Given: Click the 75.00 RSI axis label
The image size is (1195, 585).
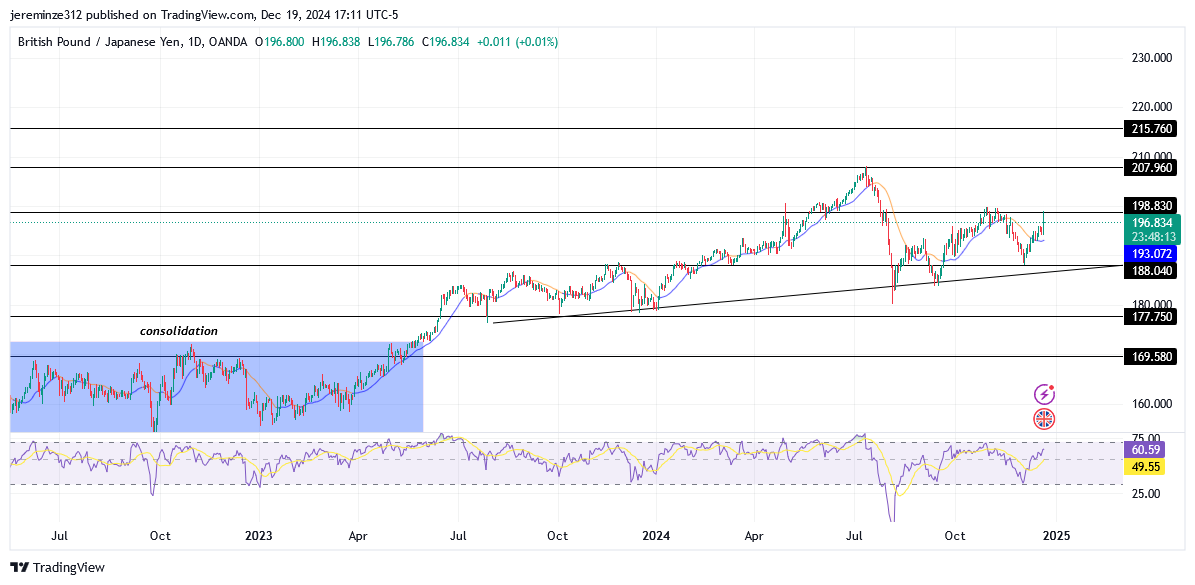Looking at the screenshot, I should click(1145, 438).
